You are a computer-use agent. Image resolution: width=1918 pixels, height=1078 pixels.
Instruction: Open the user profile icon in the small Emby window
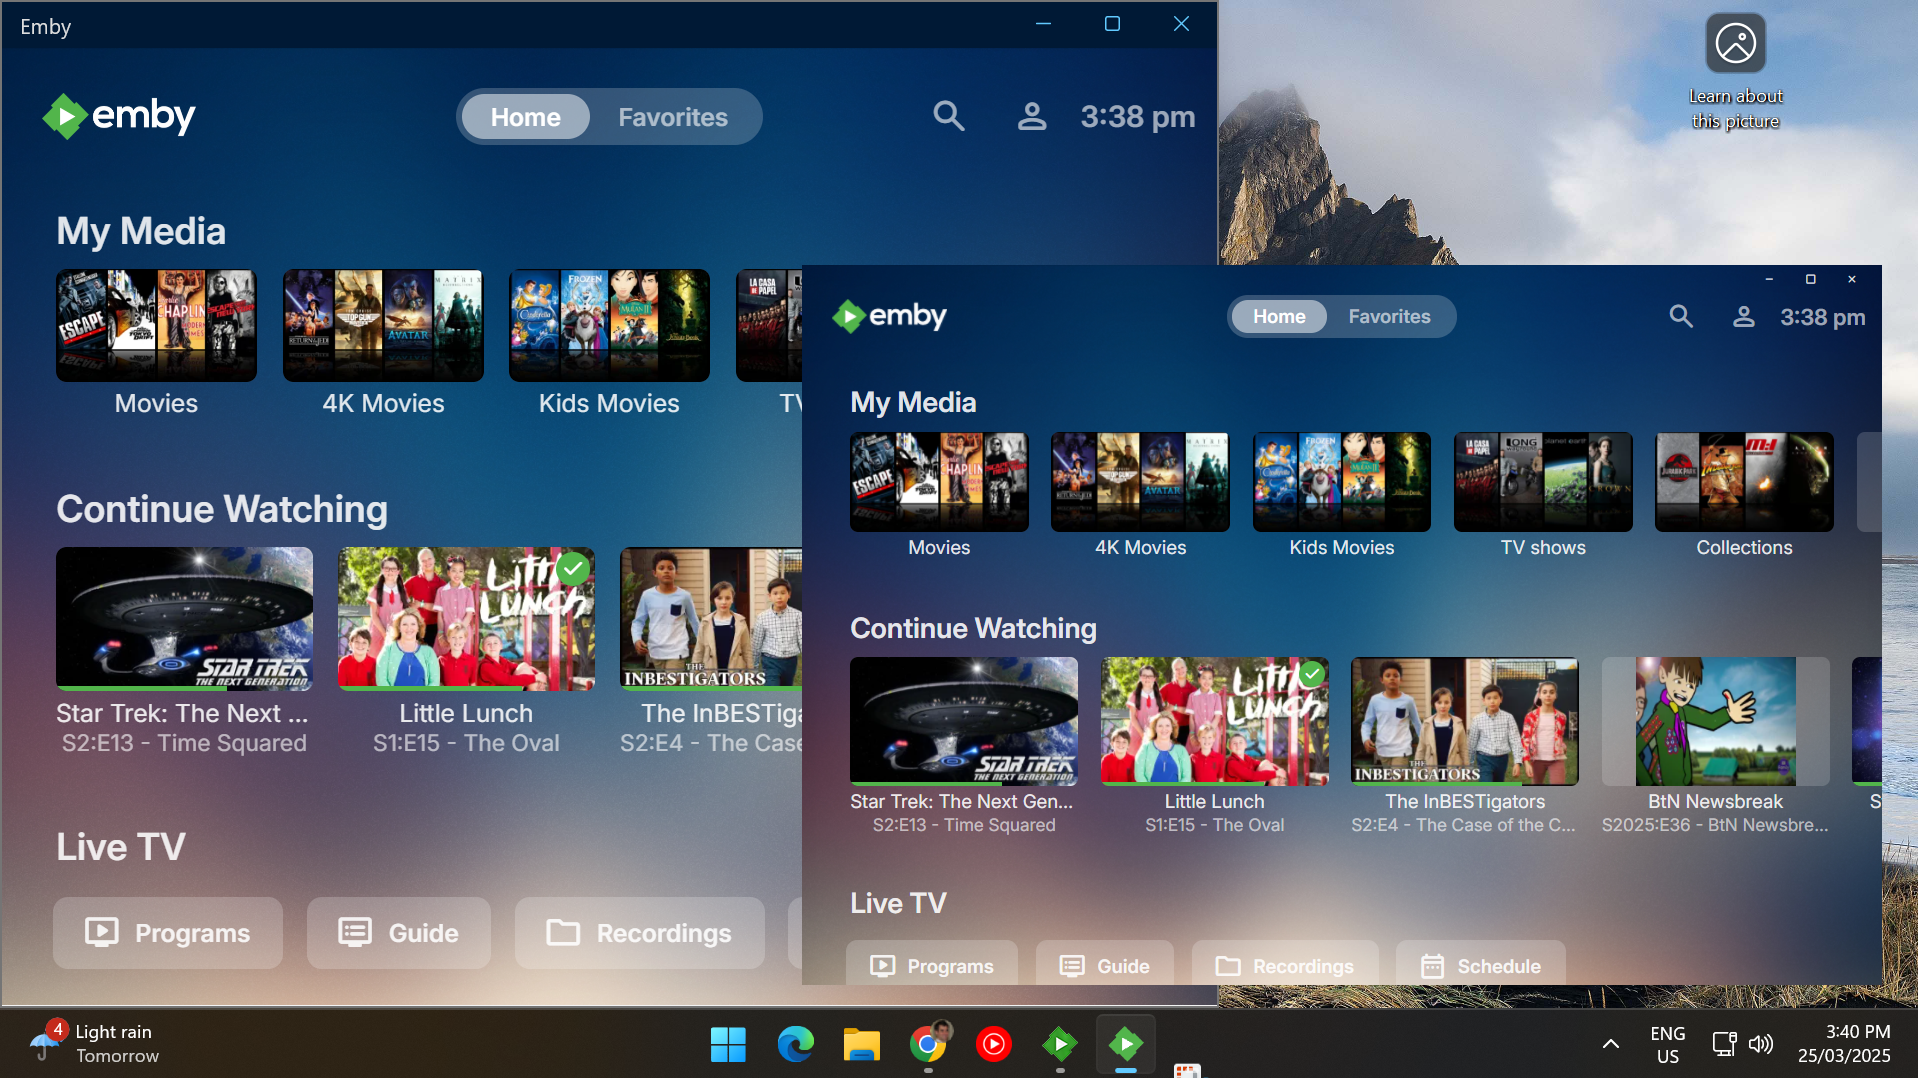coord(1743,317)
